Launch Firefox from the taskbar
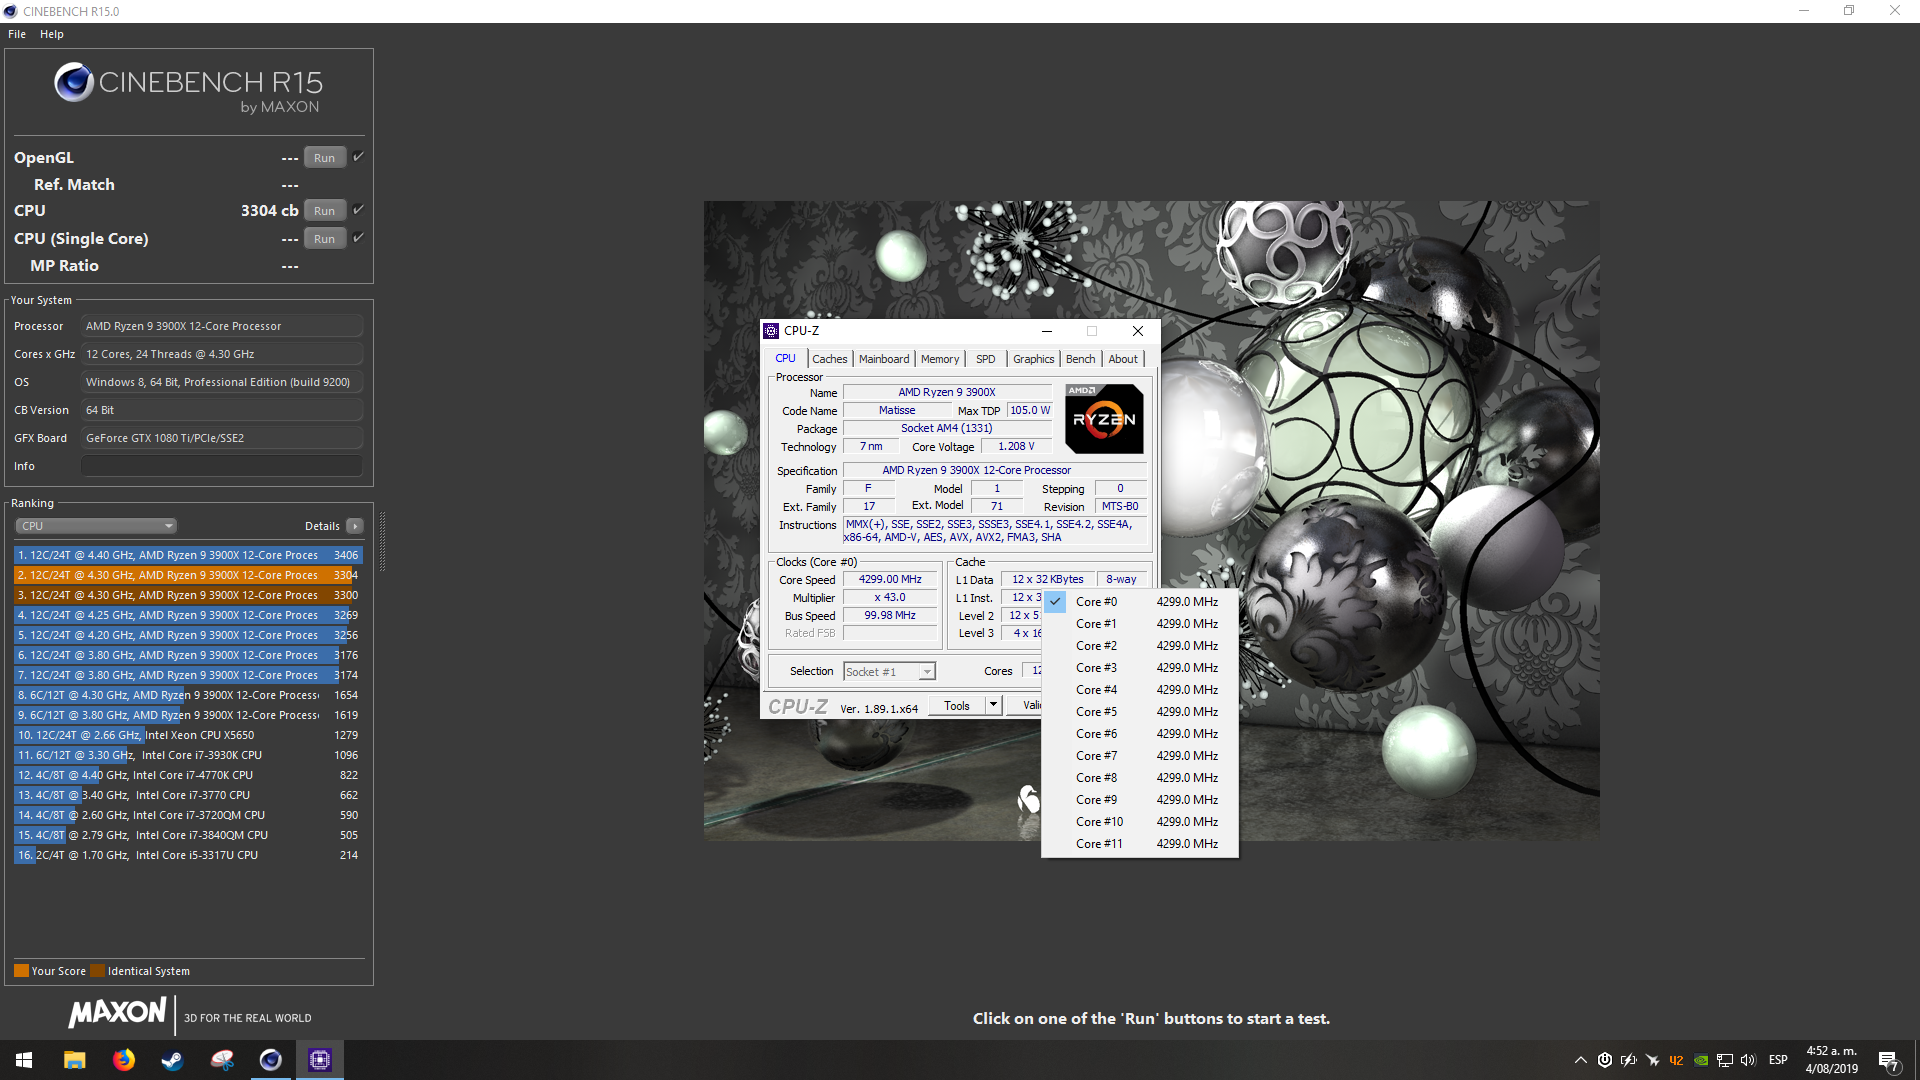This screenshot has width=1920, height=1080. [123, 1060]
